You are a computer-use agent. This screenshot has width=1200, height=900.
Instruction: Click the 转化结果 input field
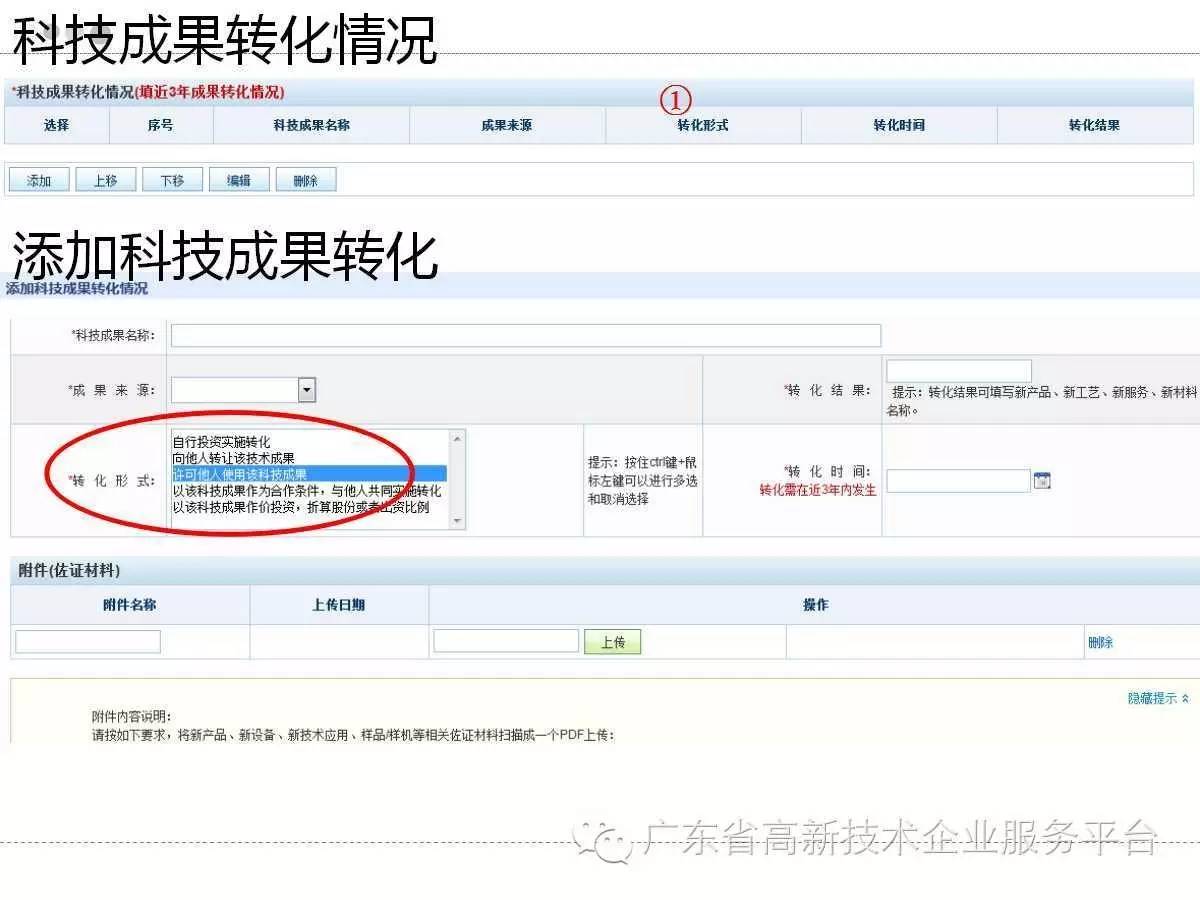[958, 372]
